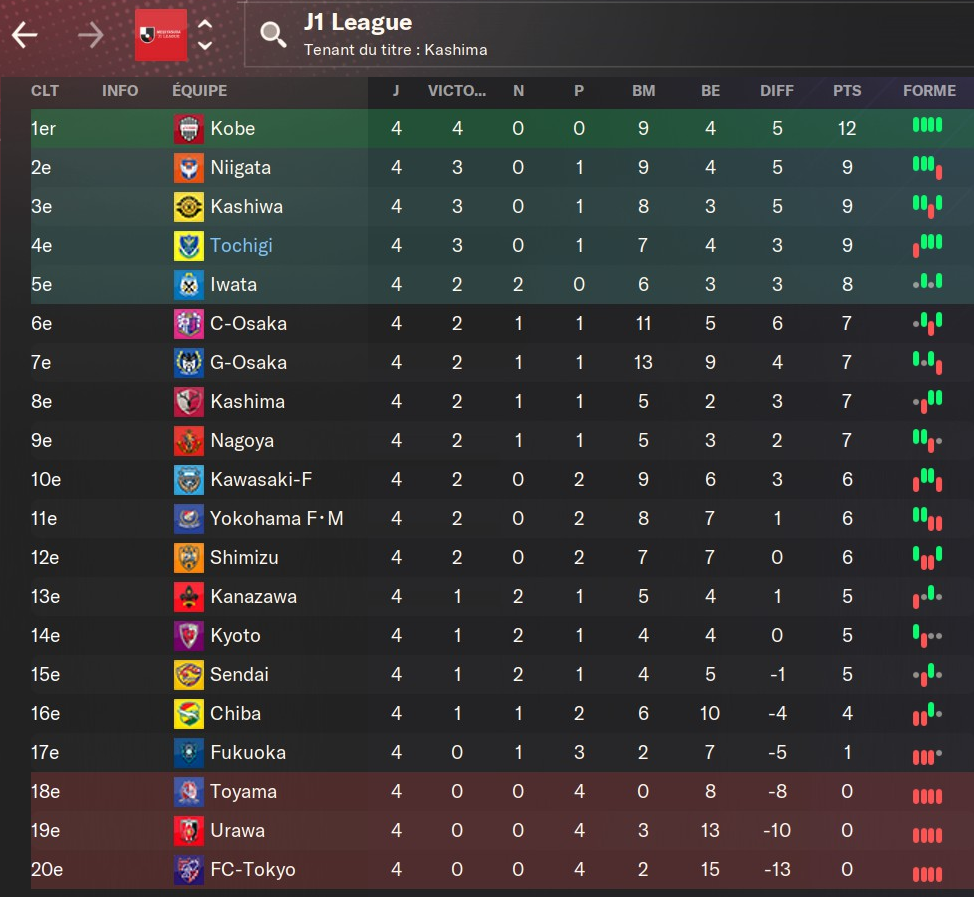Screen dimensions: 974x897
Task: Open the Tochigi team link
Action: click(x=241, y=246)
